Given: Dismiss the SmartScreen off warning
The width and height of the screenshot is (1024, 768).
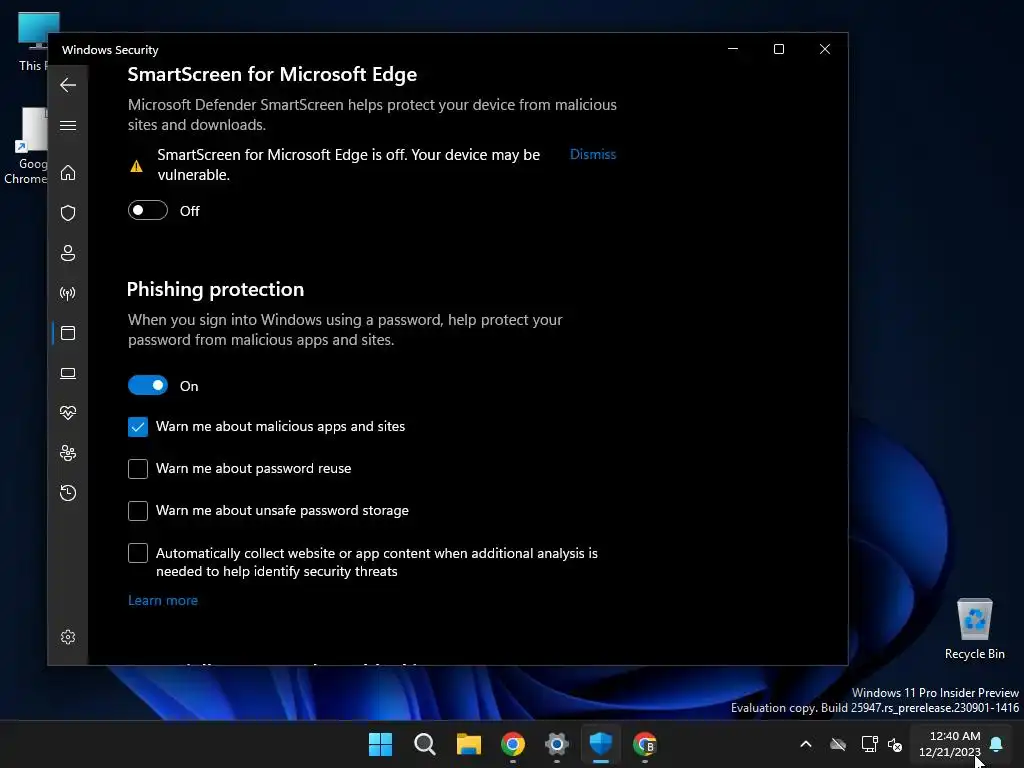Looking at the screenshot, I should click(593, 154).
